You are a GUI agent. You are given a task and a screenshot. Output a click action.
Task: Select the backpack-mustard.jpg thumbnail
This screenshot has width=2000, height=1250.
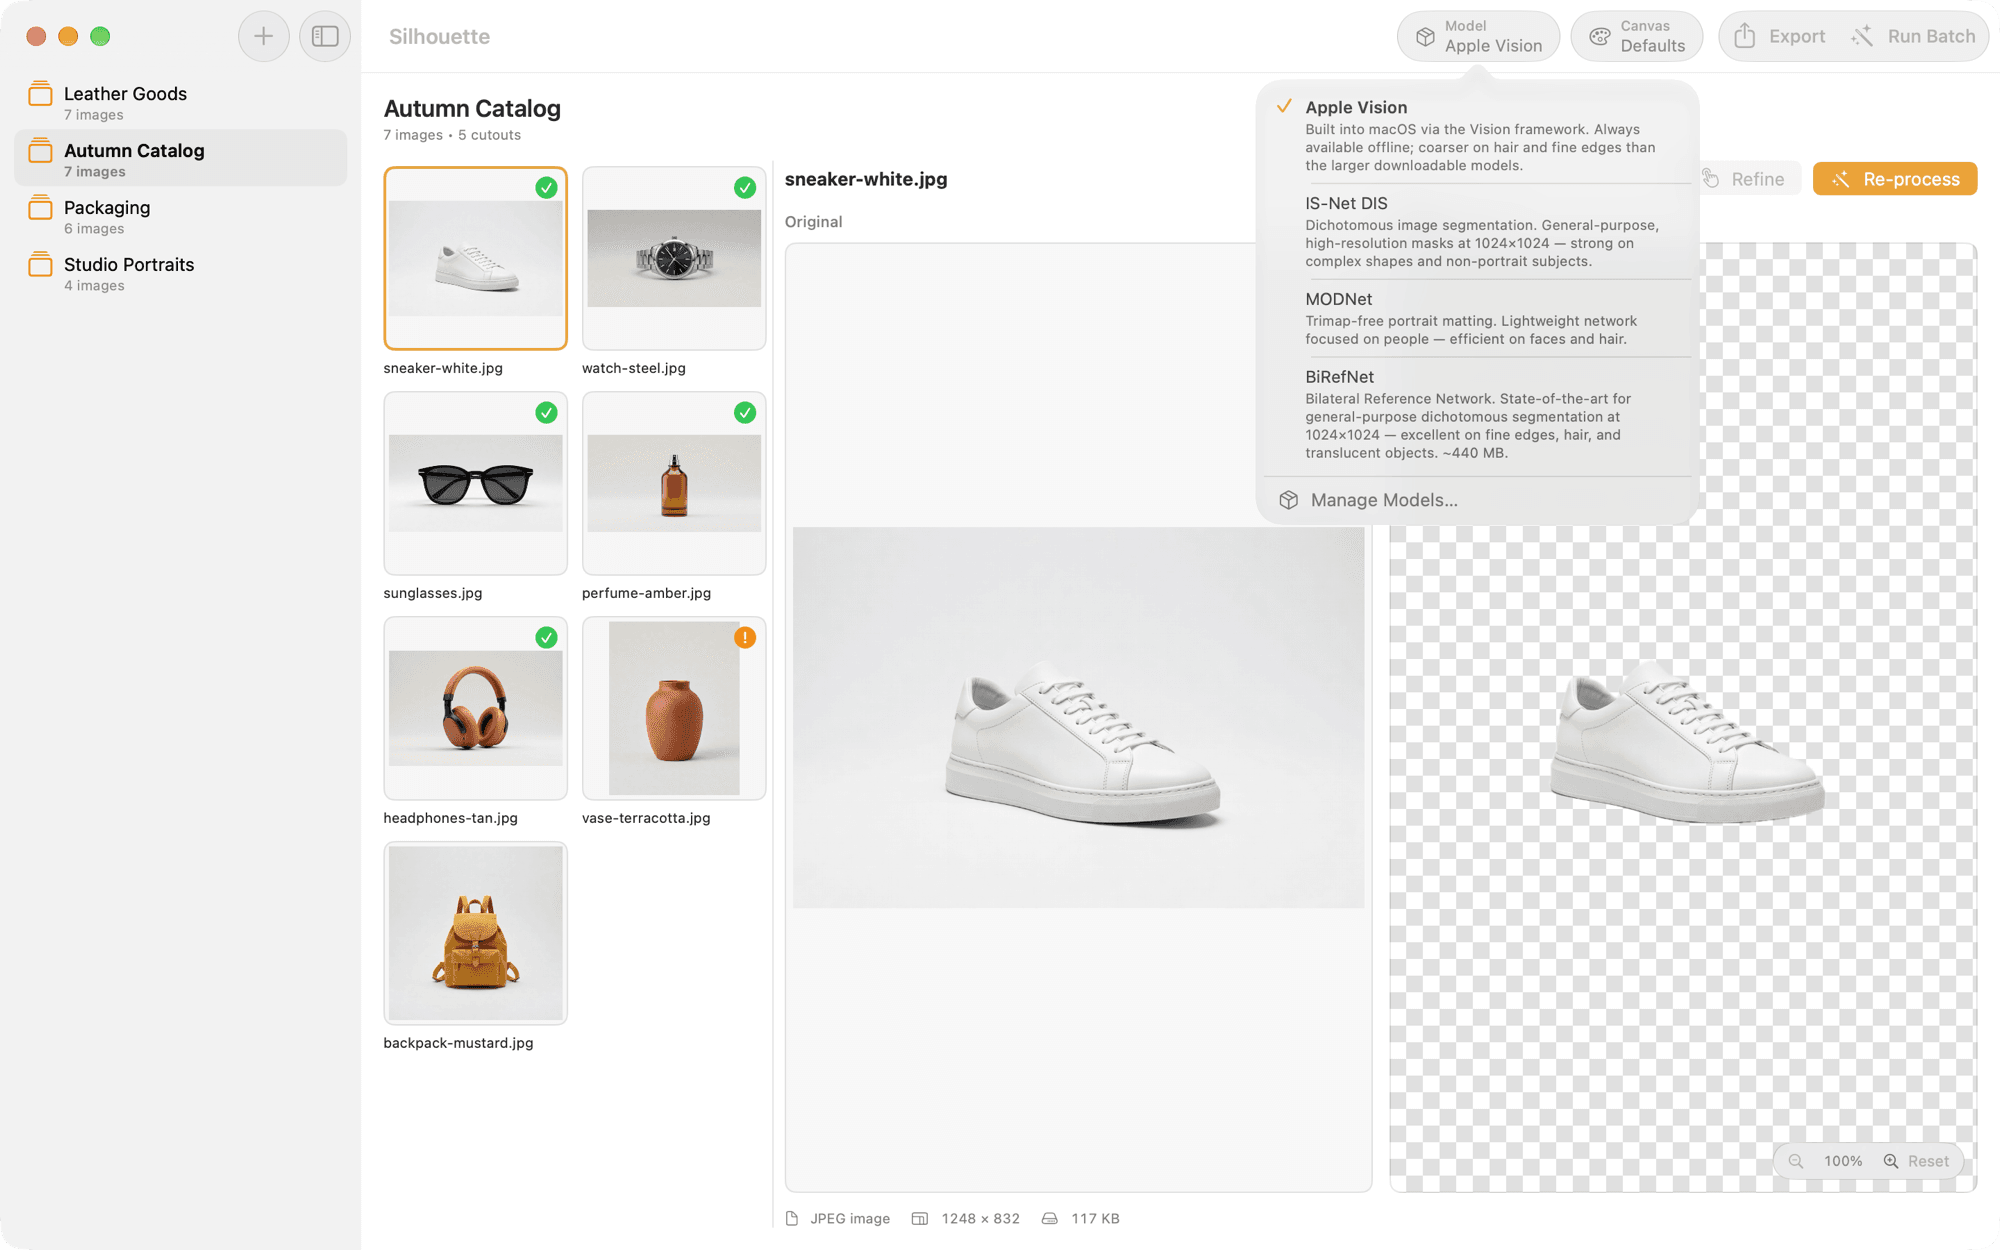point(475,933)
